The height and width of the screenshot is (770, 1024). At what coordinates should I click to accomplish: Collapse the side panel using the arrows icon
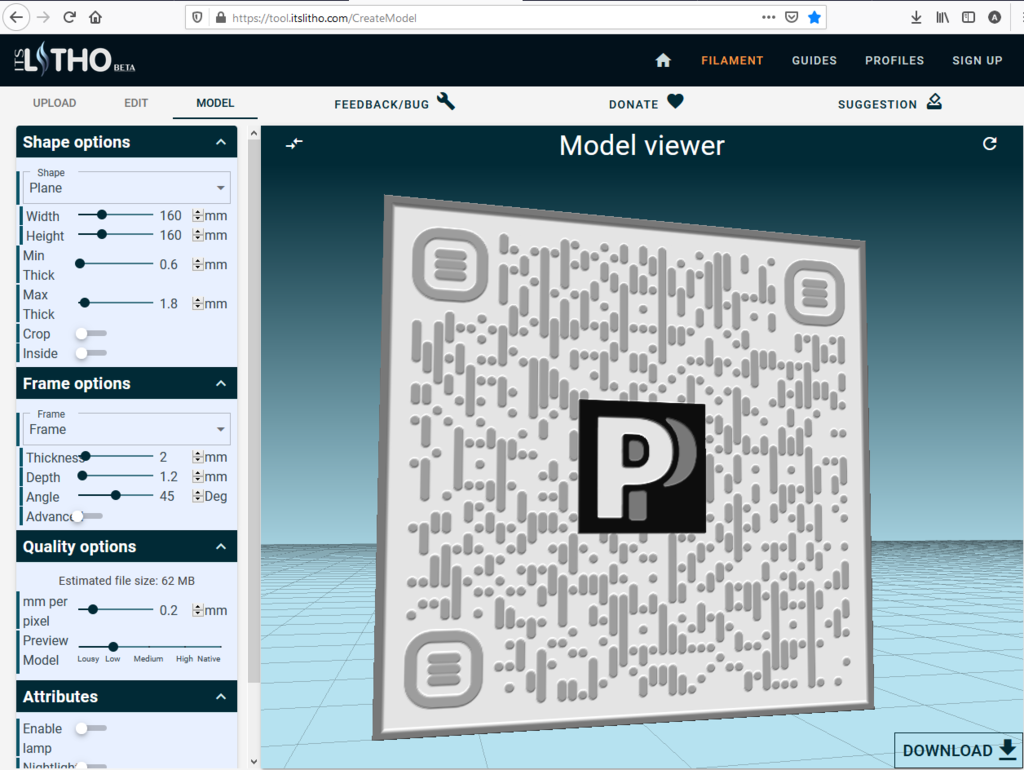coord(294,143)
